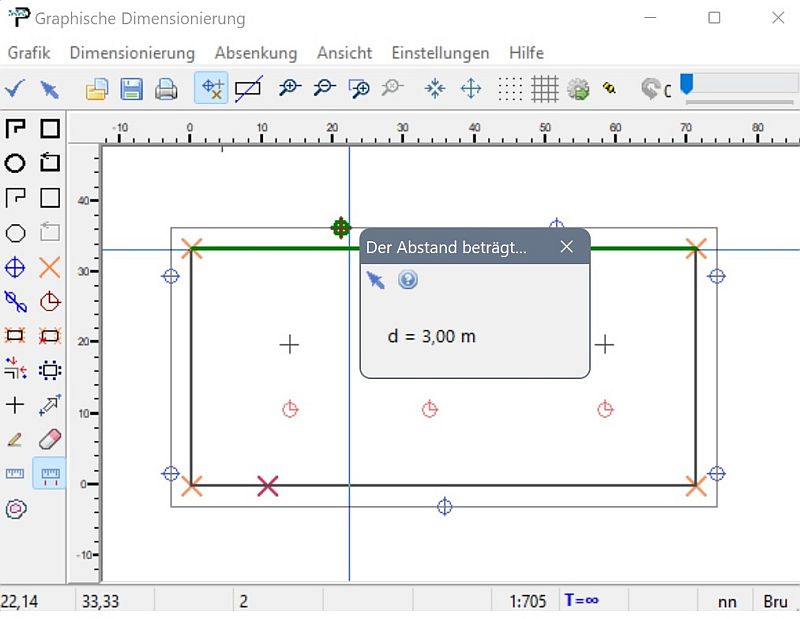This screenshot has height=619, width=800.
Task: Click the save diskette icon
Action: 130,89
